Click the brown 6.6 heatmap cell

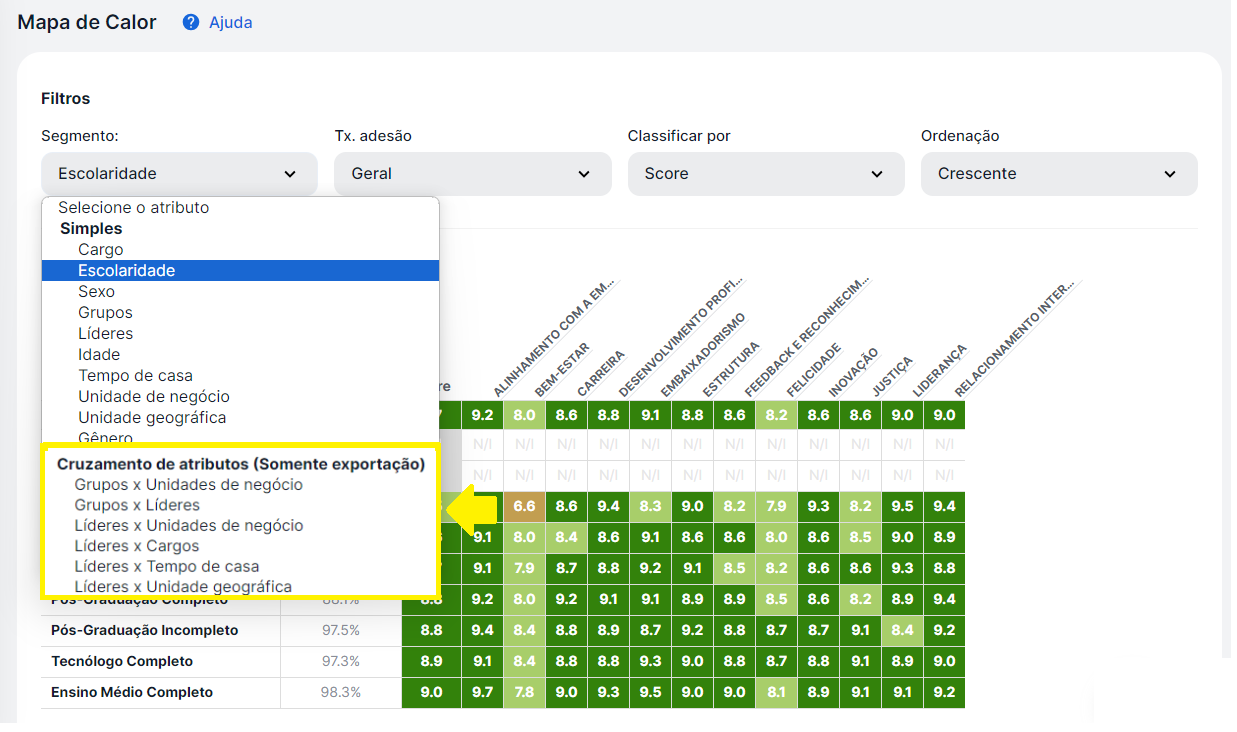pyautogui.click(x=524, y=507)
